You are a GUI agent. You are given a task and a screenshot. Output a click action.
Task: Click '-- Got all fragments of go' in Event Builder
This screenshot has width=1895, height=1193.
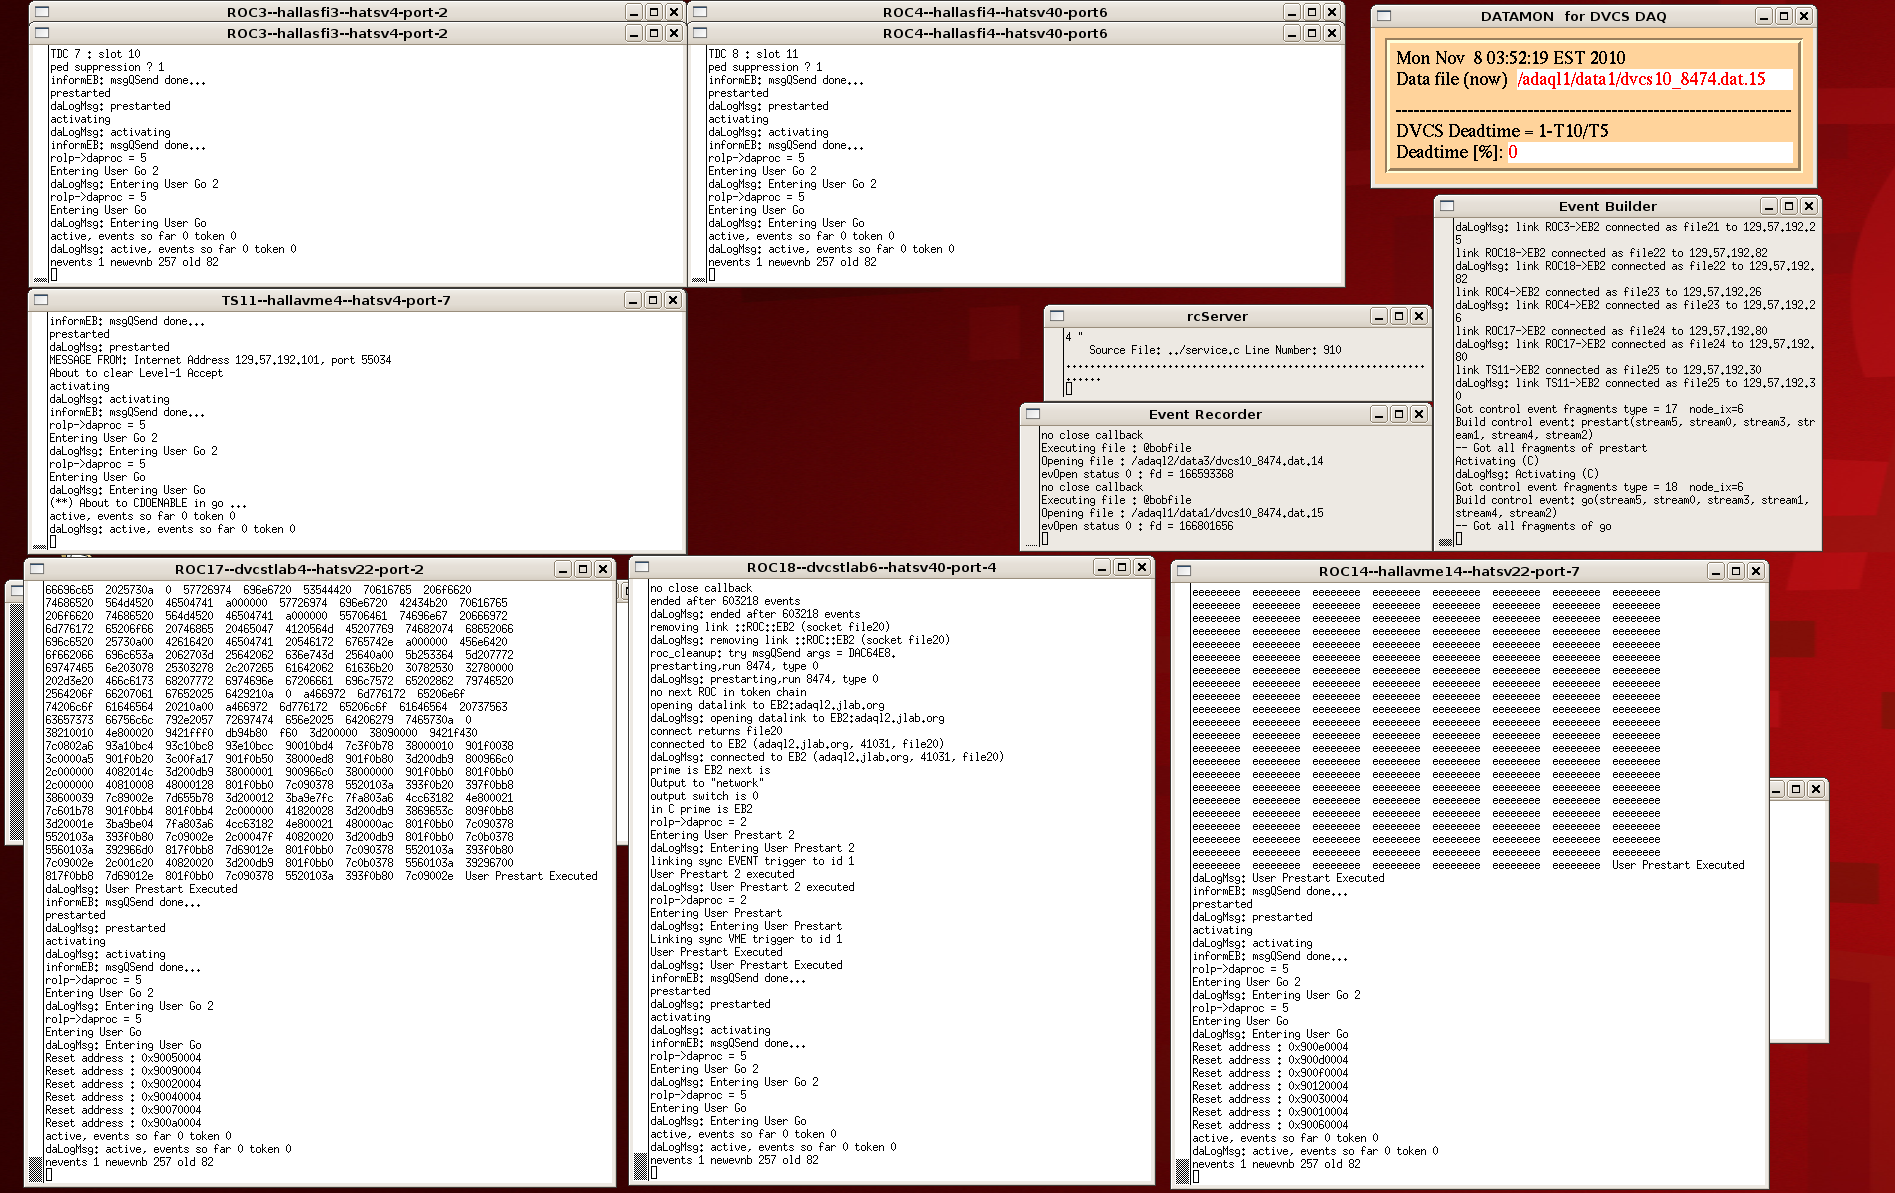point(1533,526)
